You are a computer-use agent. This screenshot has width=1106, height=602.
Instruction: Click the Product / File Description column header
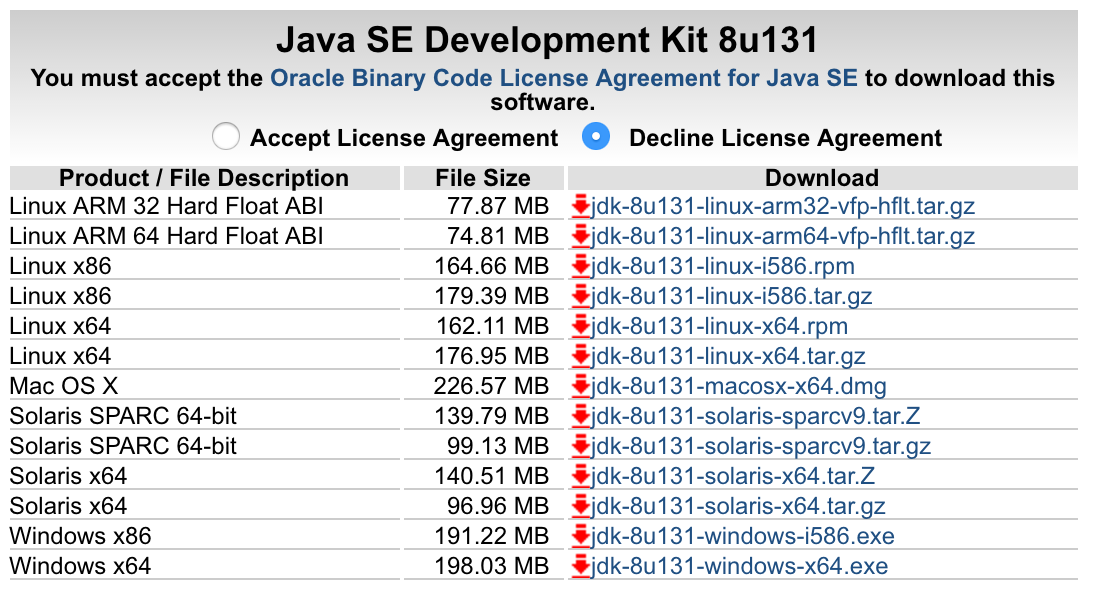(x=203, y=177)
